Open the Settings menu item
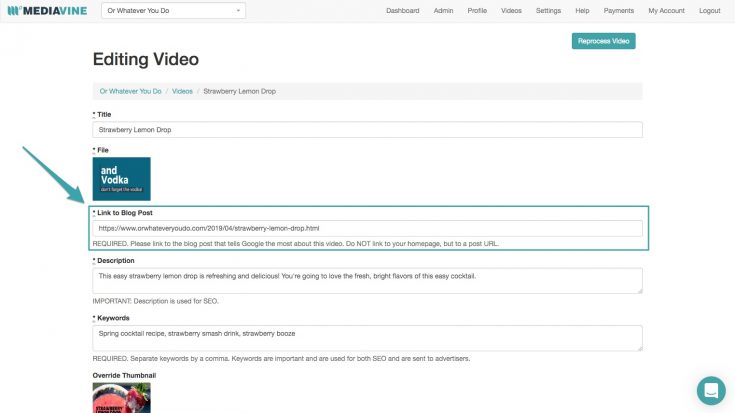The height and width of the screenshot is (413, 735). (548, 10)
